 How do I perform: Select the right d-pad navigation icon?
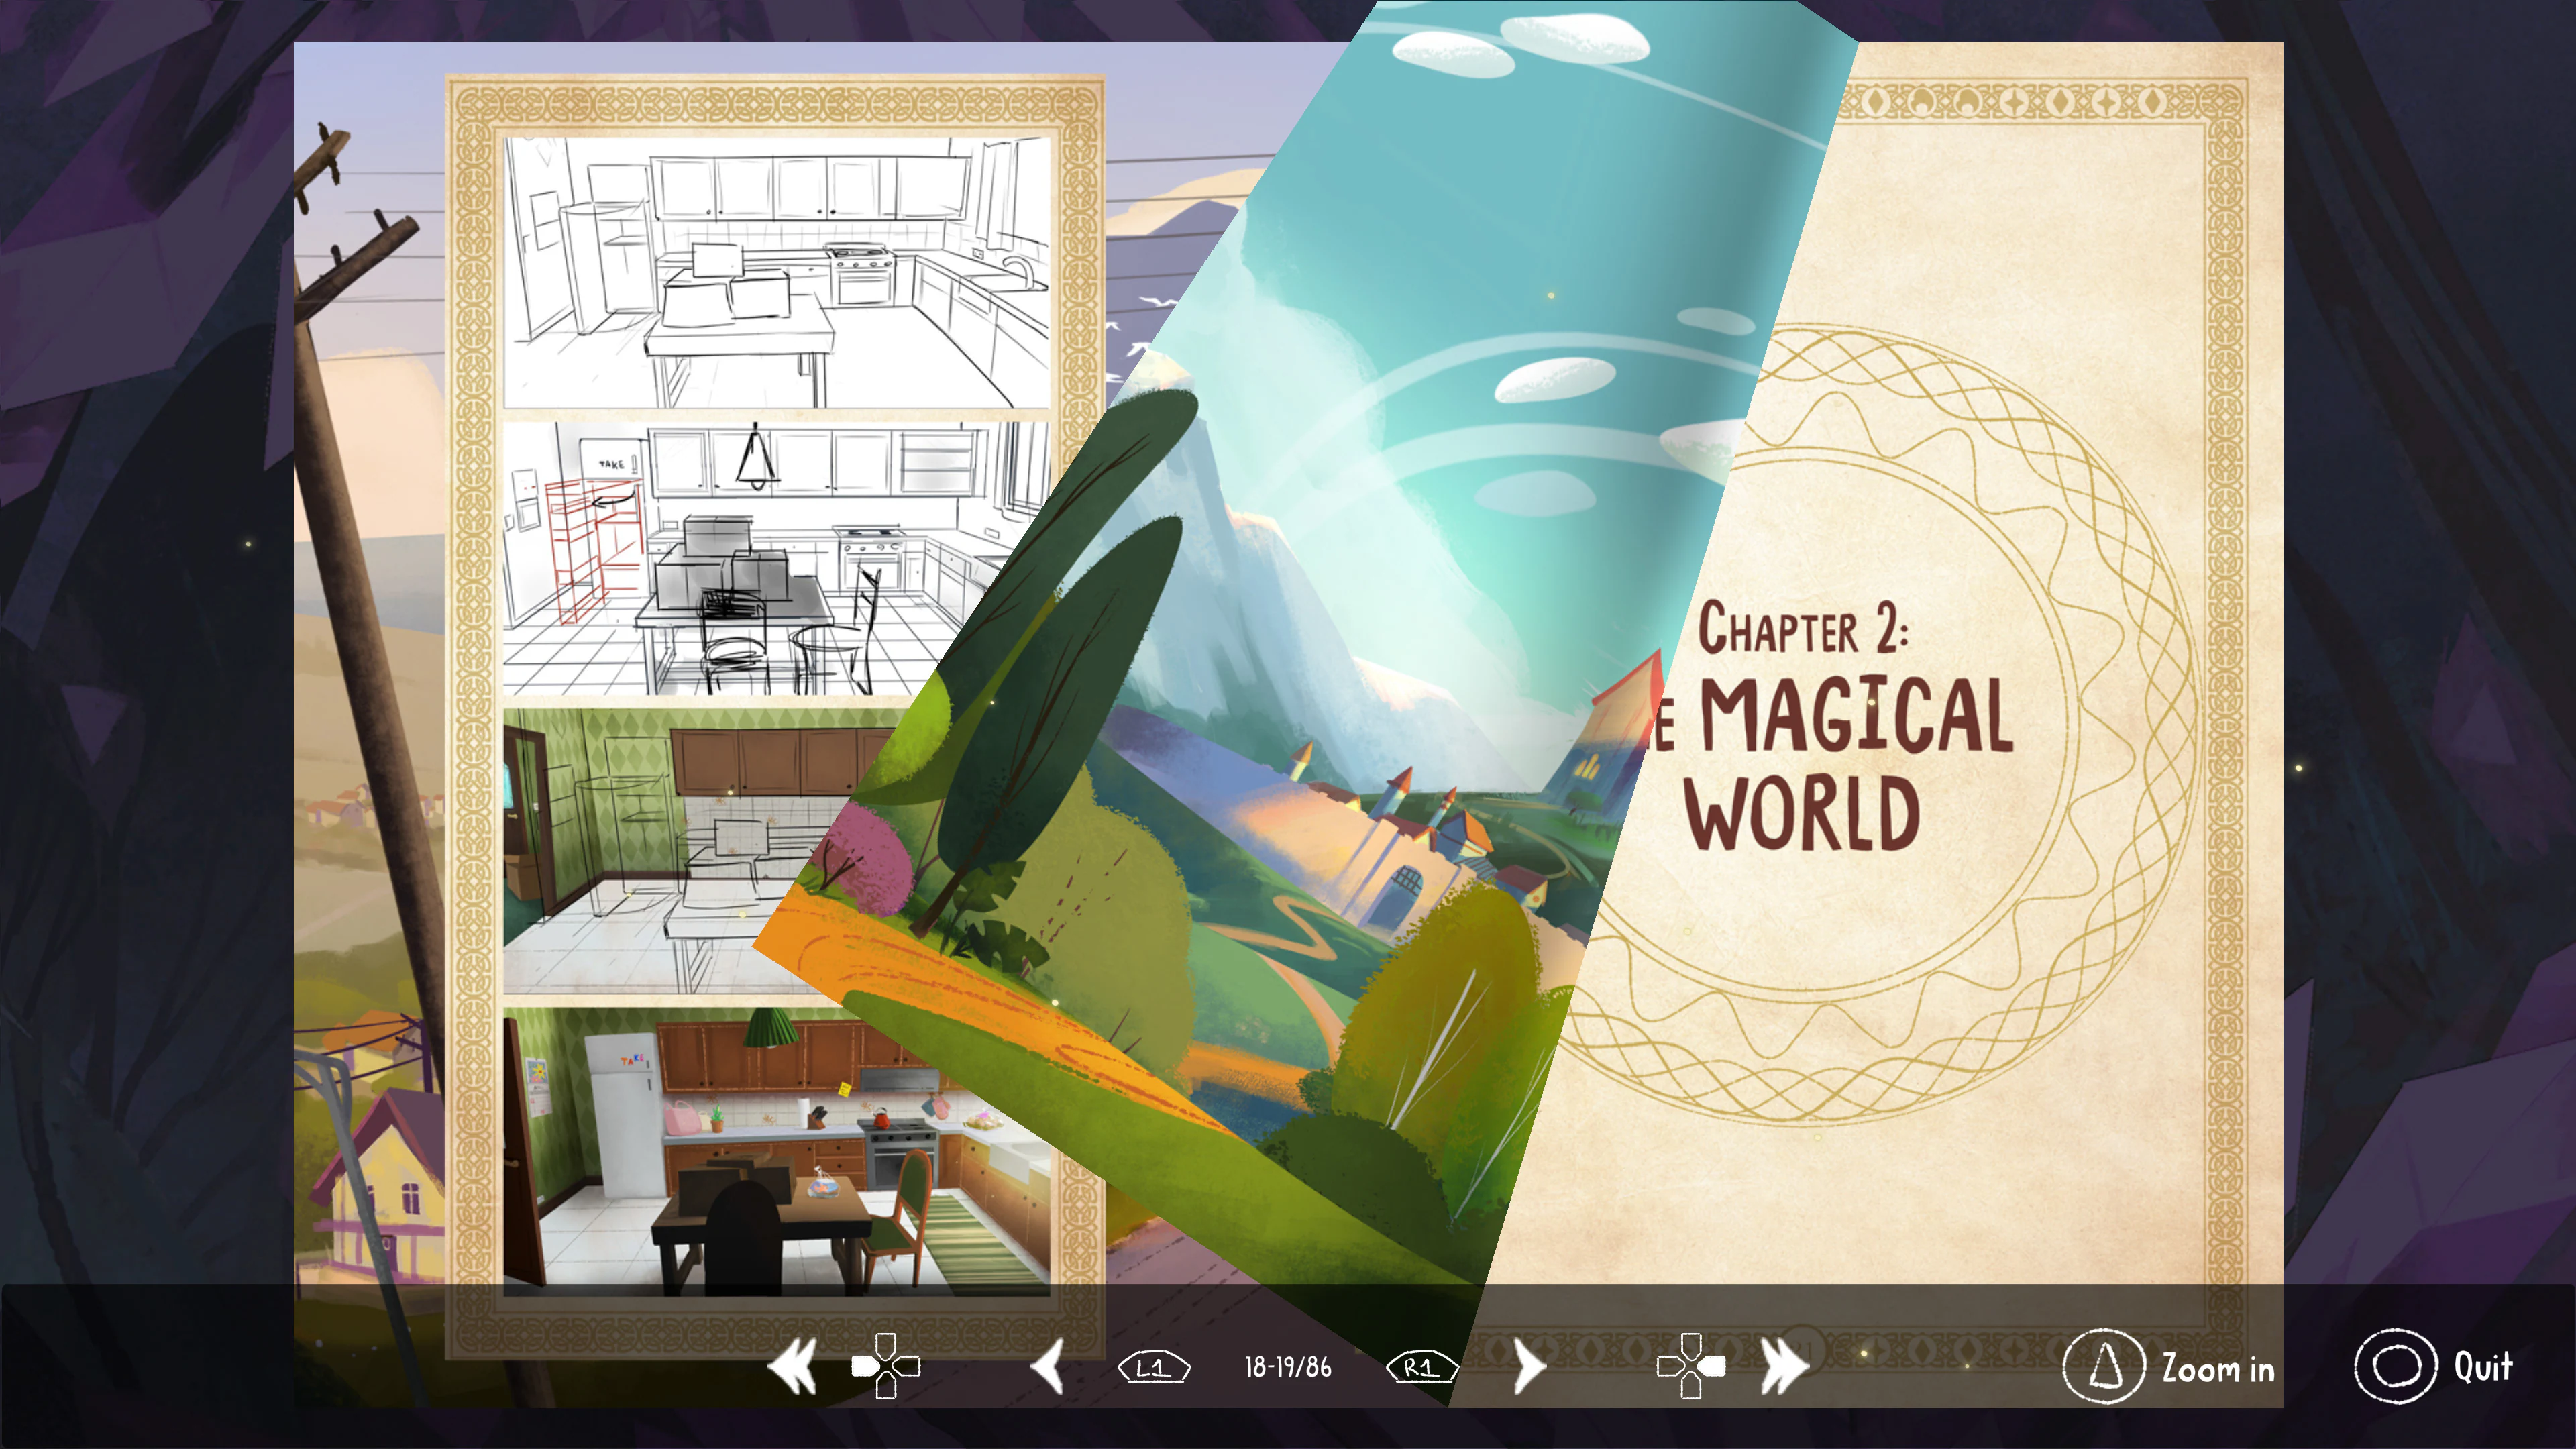coord(1693,1367)
